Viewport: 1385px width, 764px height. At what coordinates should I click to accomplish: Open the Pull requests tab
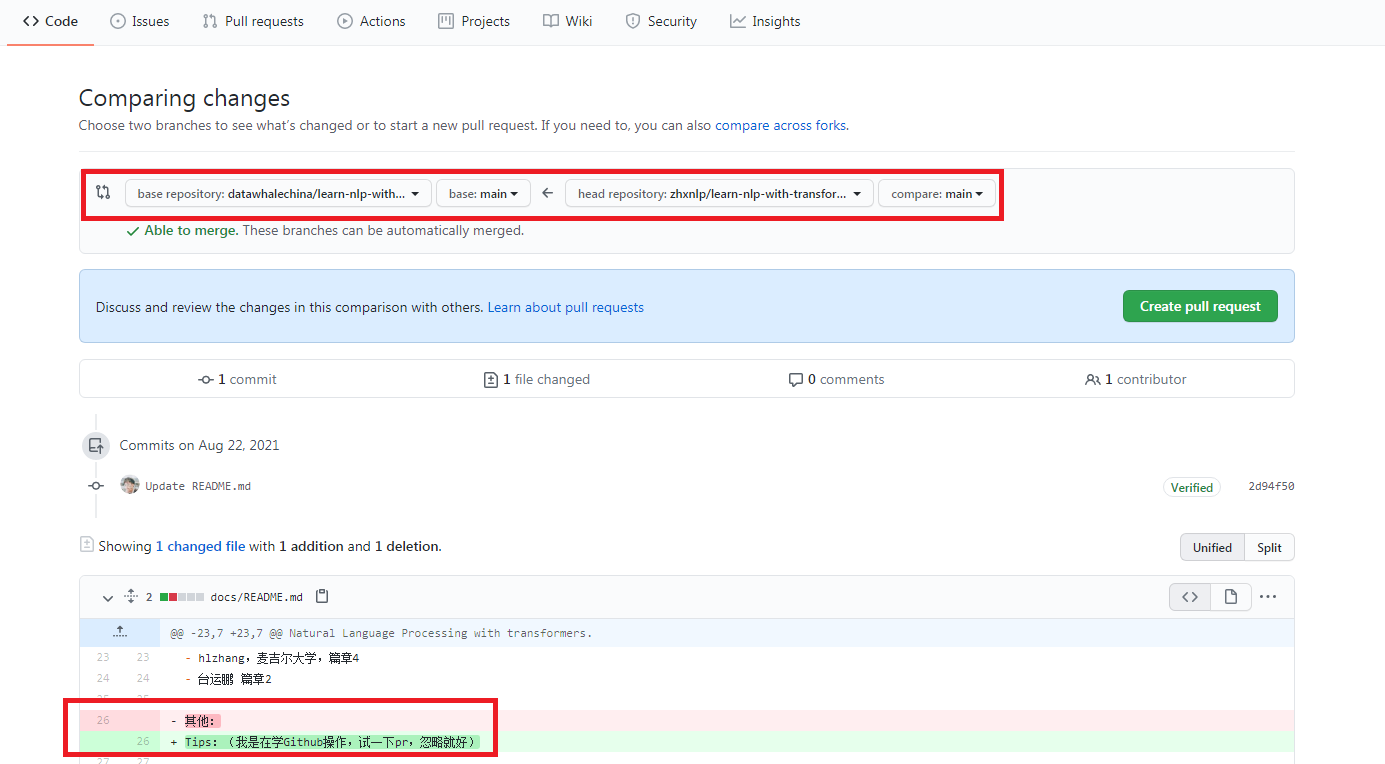coord(253,21)
